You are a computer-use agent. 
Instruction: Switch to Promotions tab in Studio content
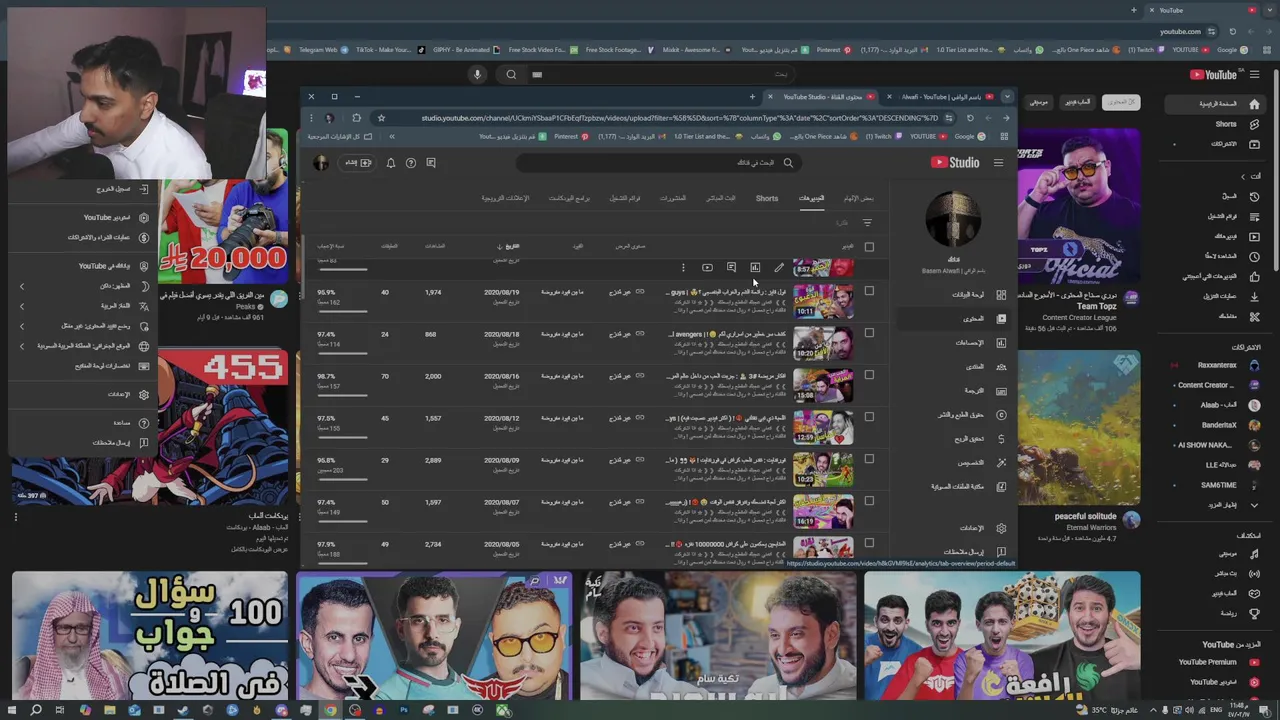(x=506, y=198)
